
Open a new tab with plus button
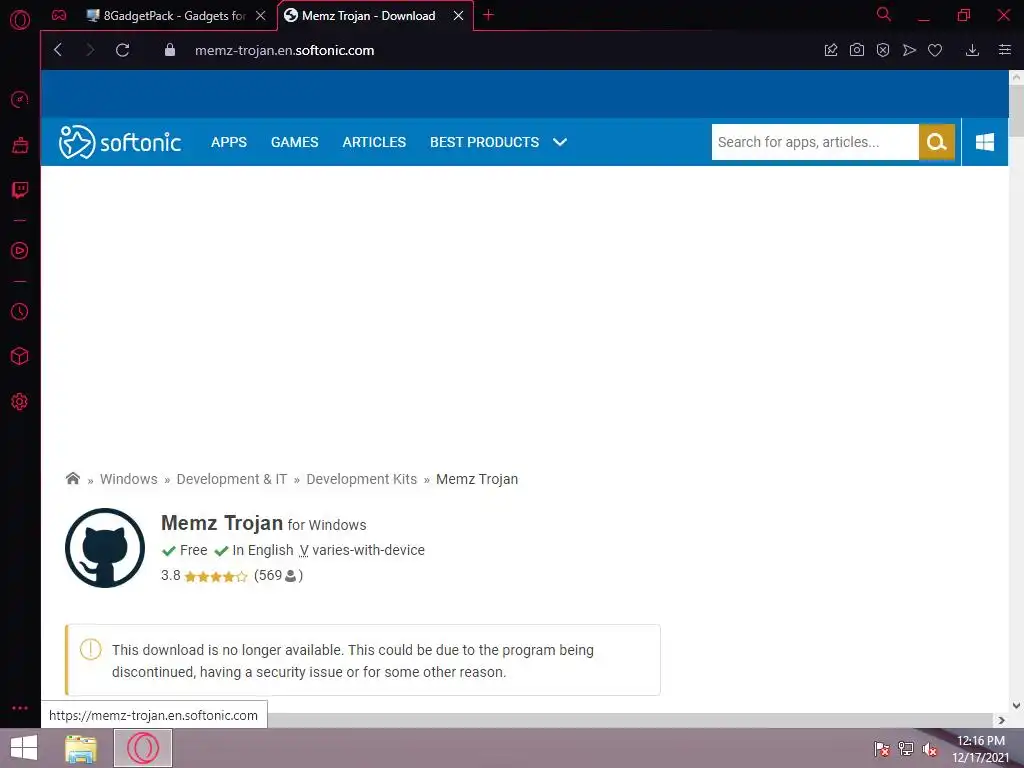pos(488,15)
